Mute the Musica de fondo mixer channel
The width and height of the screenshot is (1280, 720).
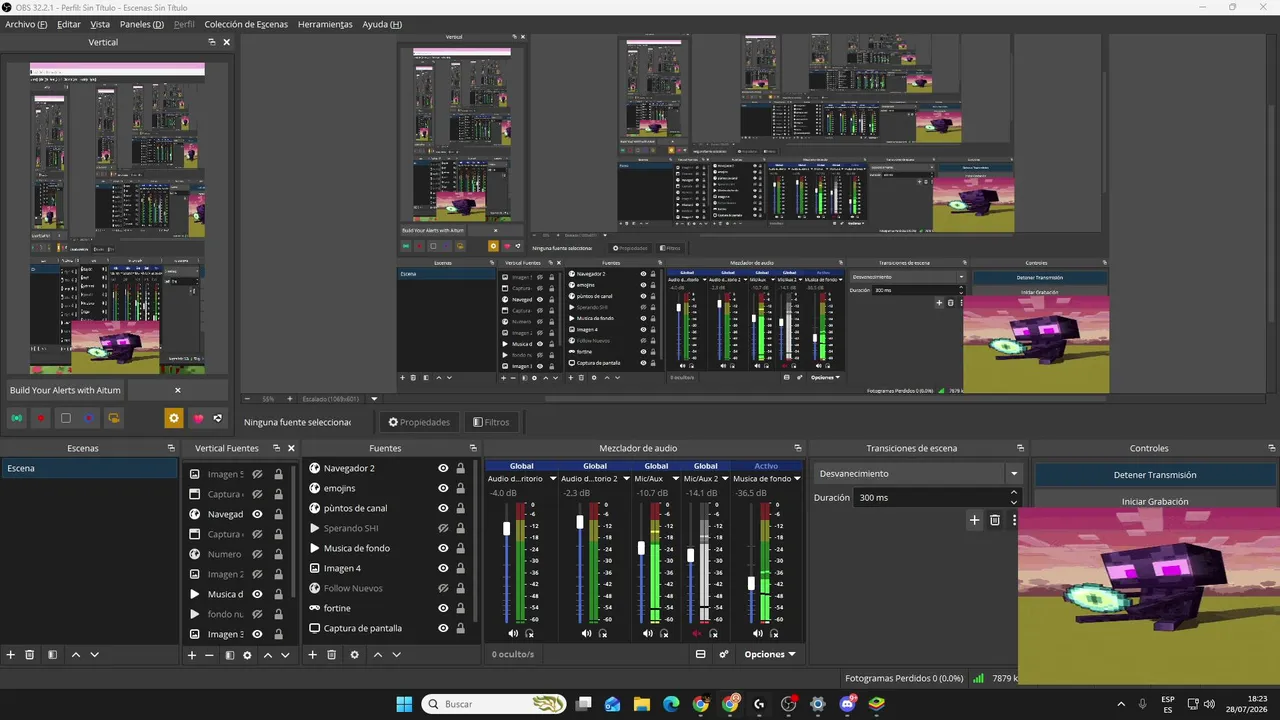click(758, 634)
